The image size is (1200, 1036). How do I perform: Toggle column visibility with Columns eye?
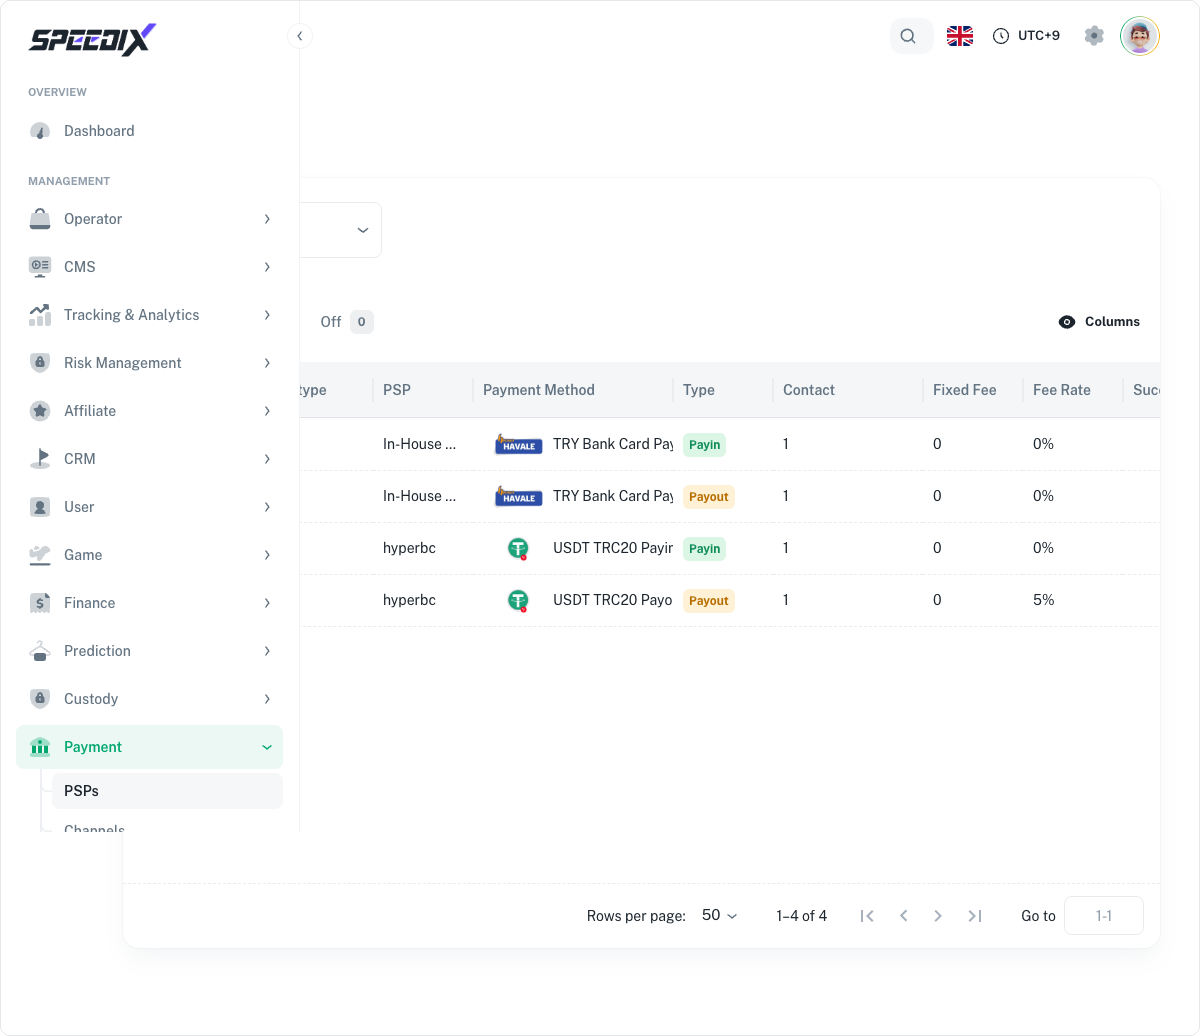point(1099,322)
